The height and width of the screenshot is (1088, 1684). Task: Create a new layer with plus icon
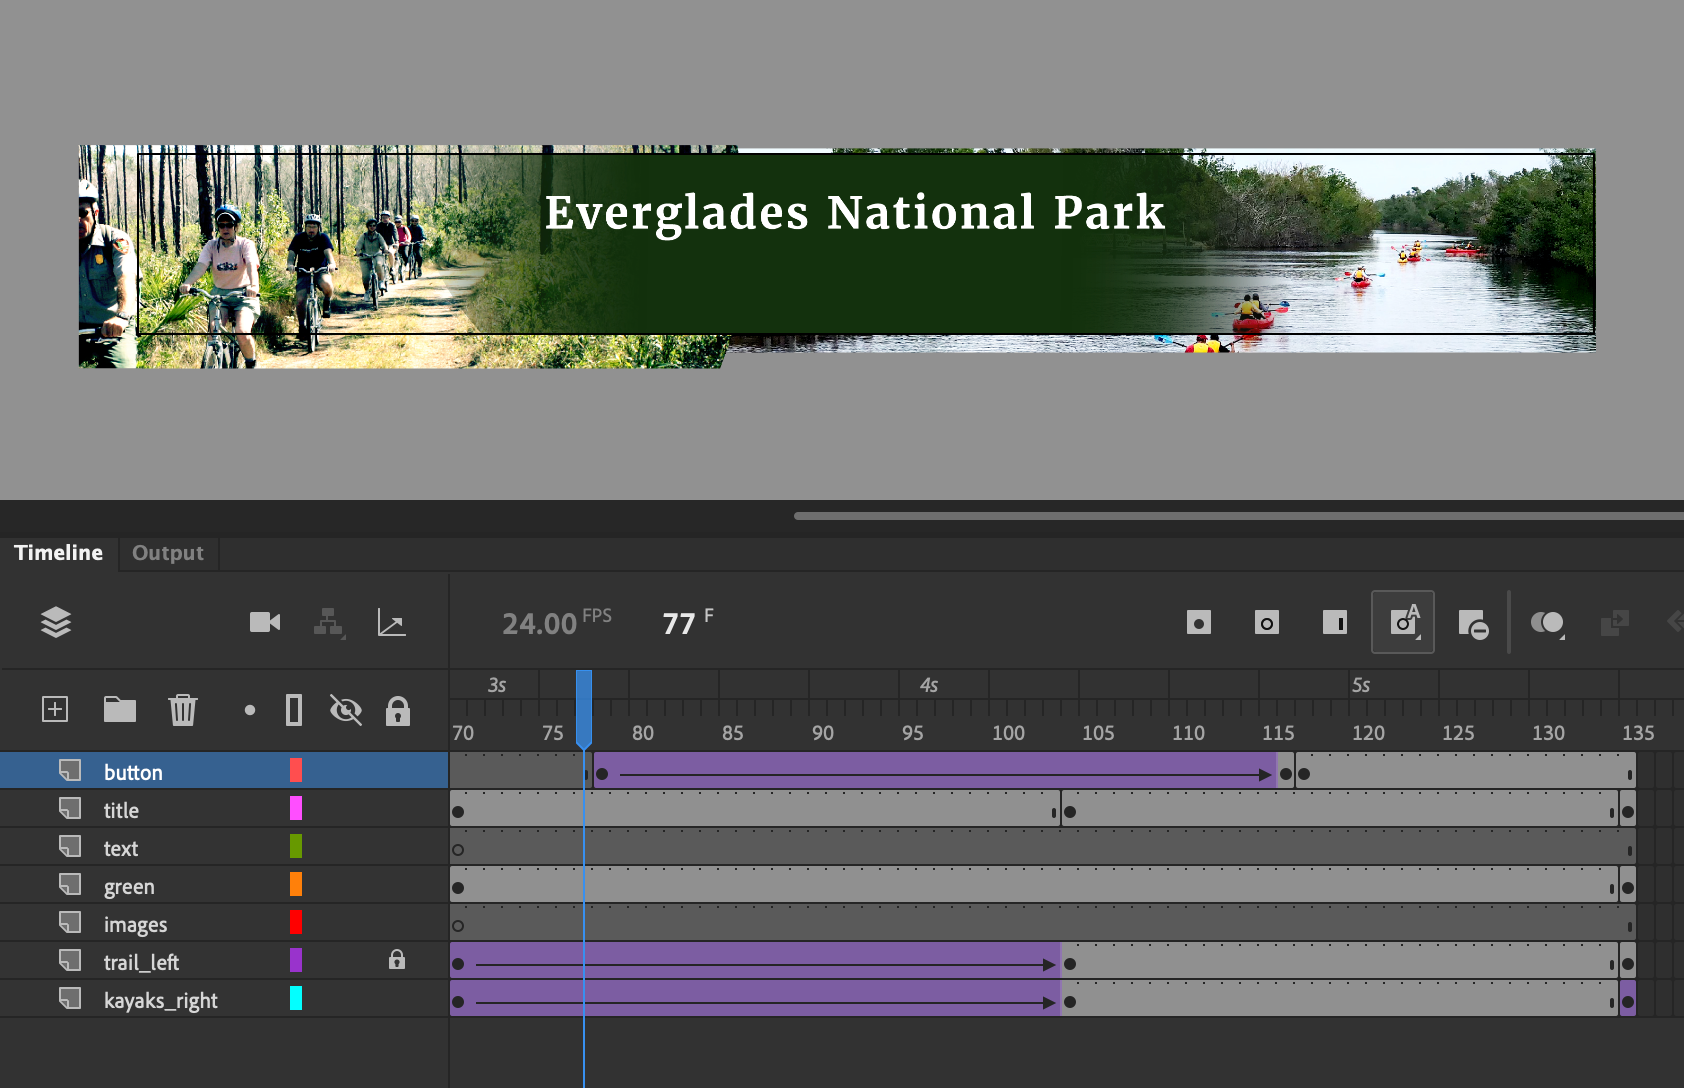55,709
